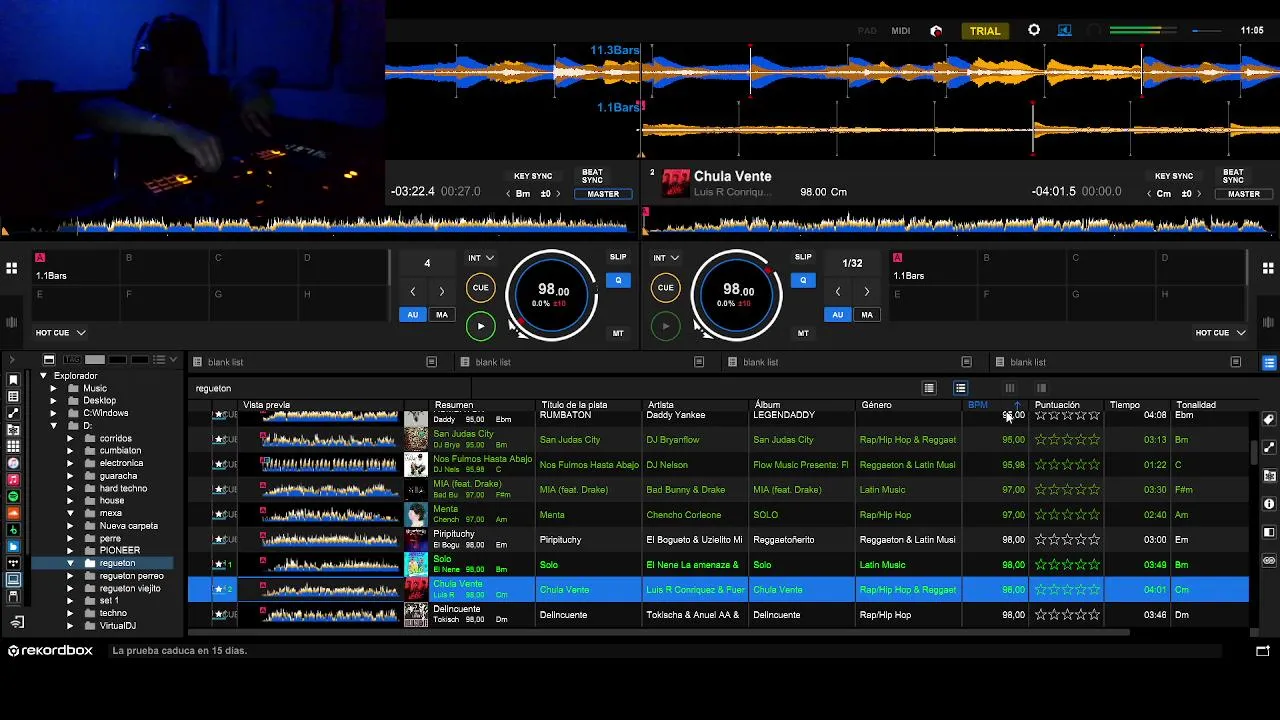The height and width of the screenshot is (720, 1280).
Task: Open Beatport streaming sidebar icon
Action: click(x=13, y=530)
